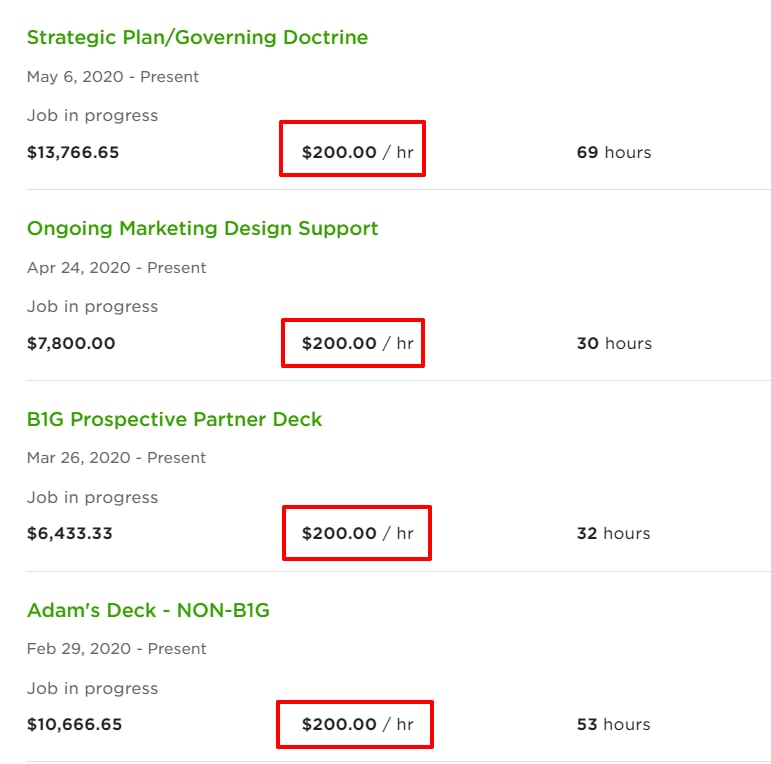Viewport: 771px width, 764px height.
Task: Select the hourly rate under Adam's Deck
Action: click(x=357, y=724)
